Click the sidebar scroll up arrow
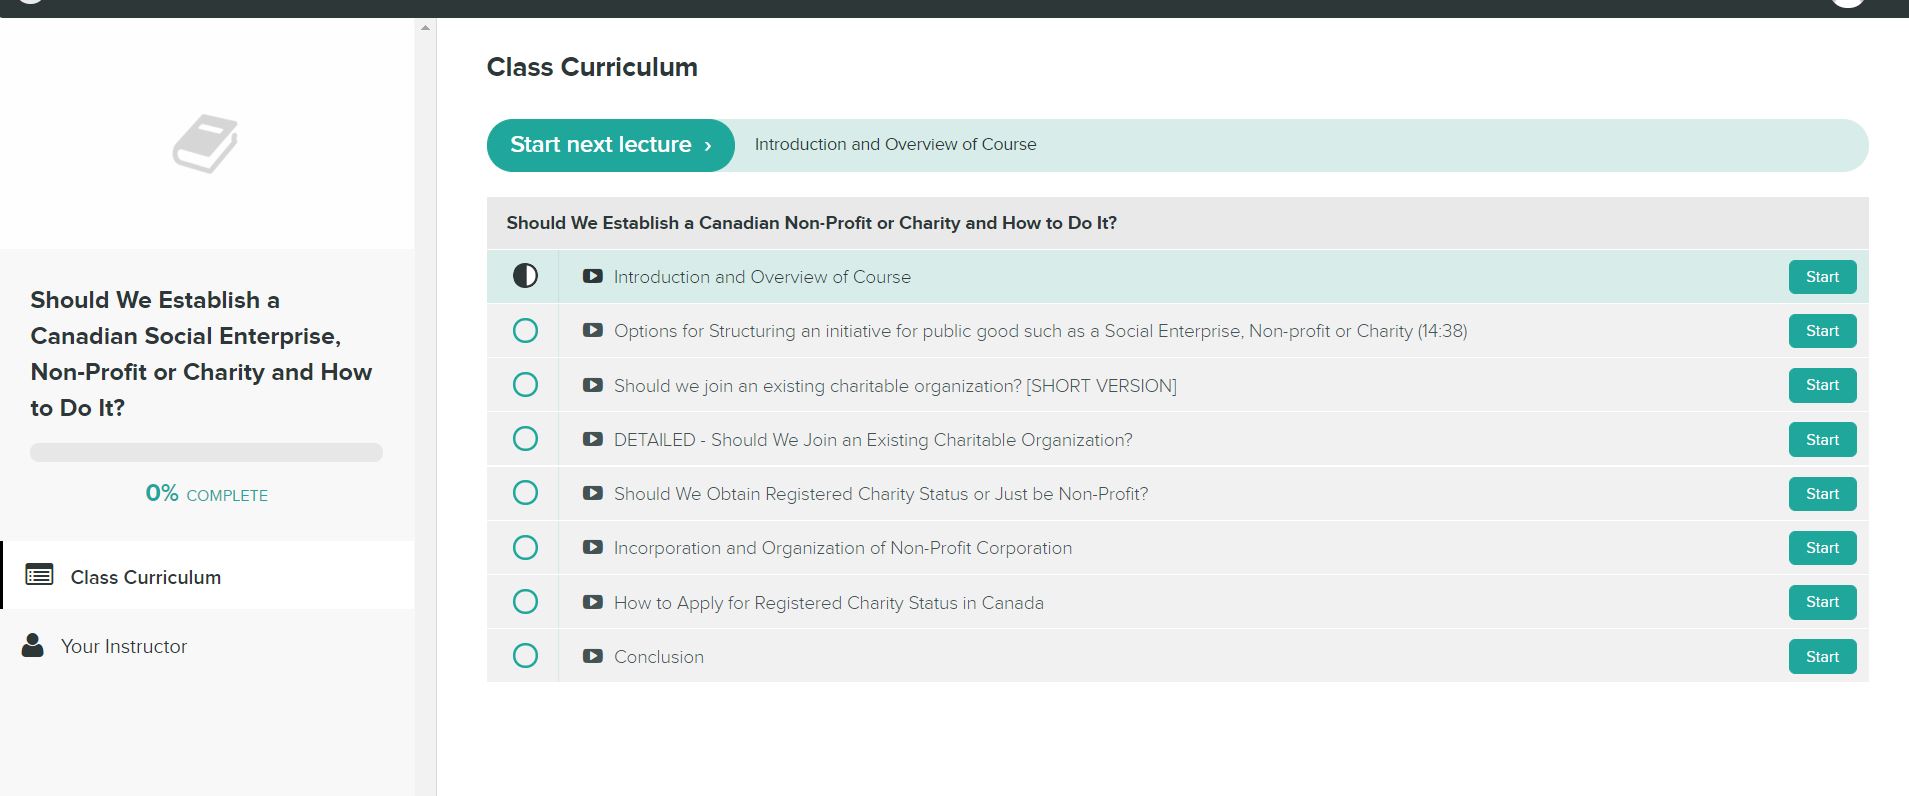This screenshot has width=1909, height=796. pos(425,28)
